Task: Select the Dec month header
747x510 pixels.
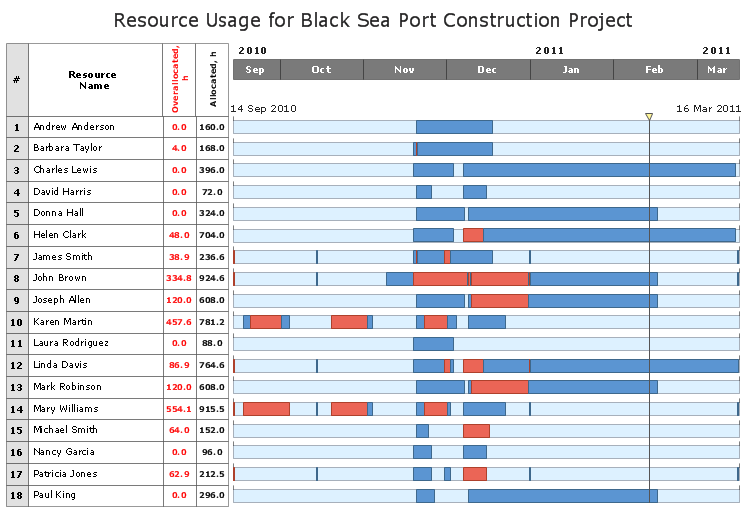Action: (x=488, y=70)
